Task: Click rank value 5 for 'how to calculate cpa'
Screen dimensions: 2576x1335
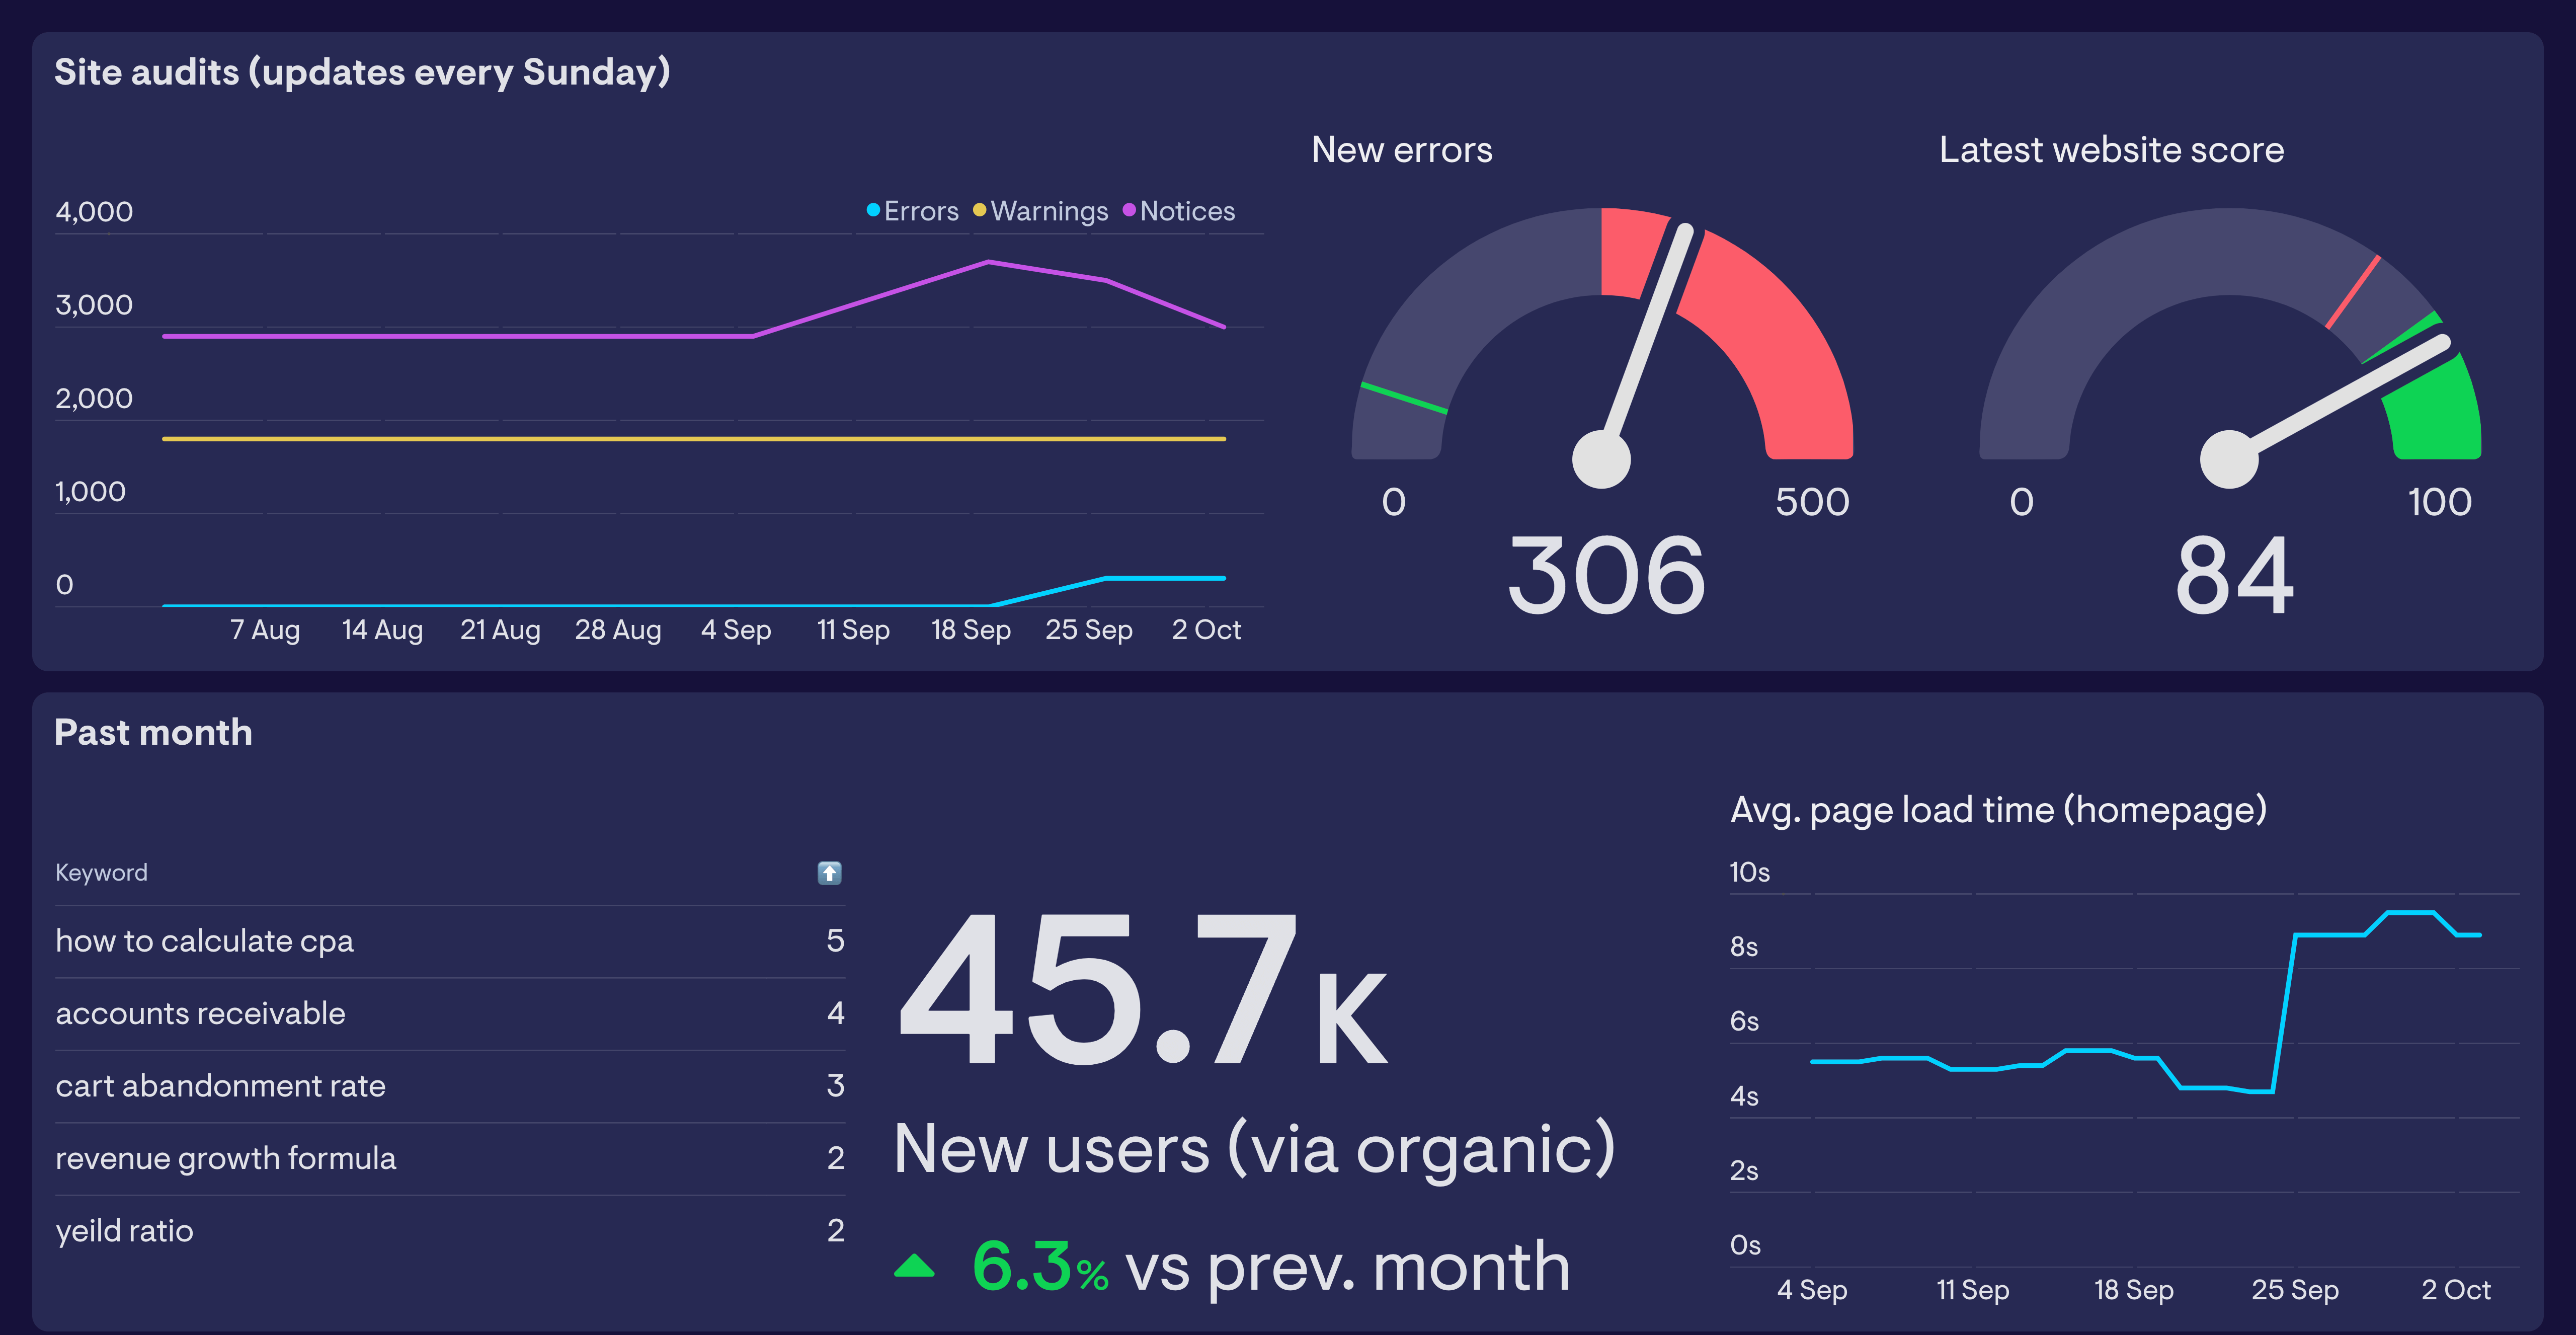Action: pyautogui.click(x=836, y=941)
